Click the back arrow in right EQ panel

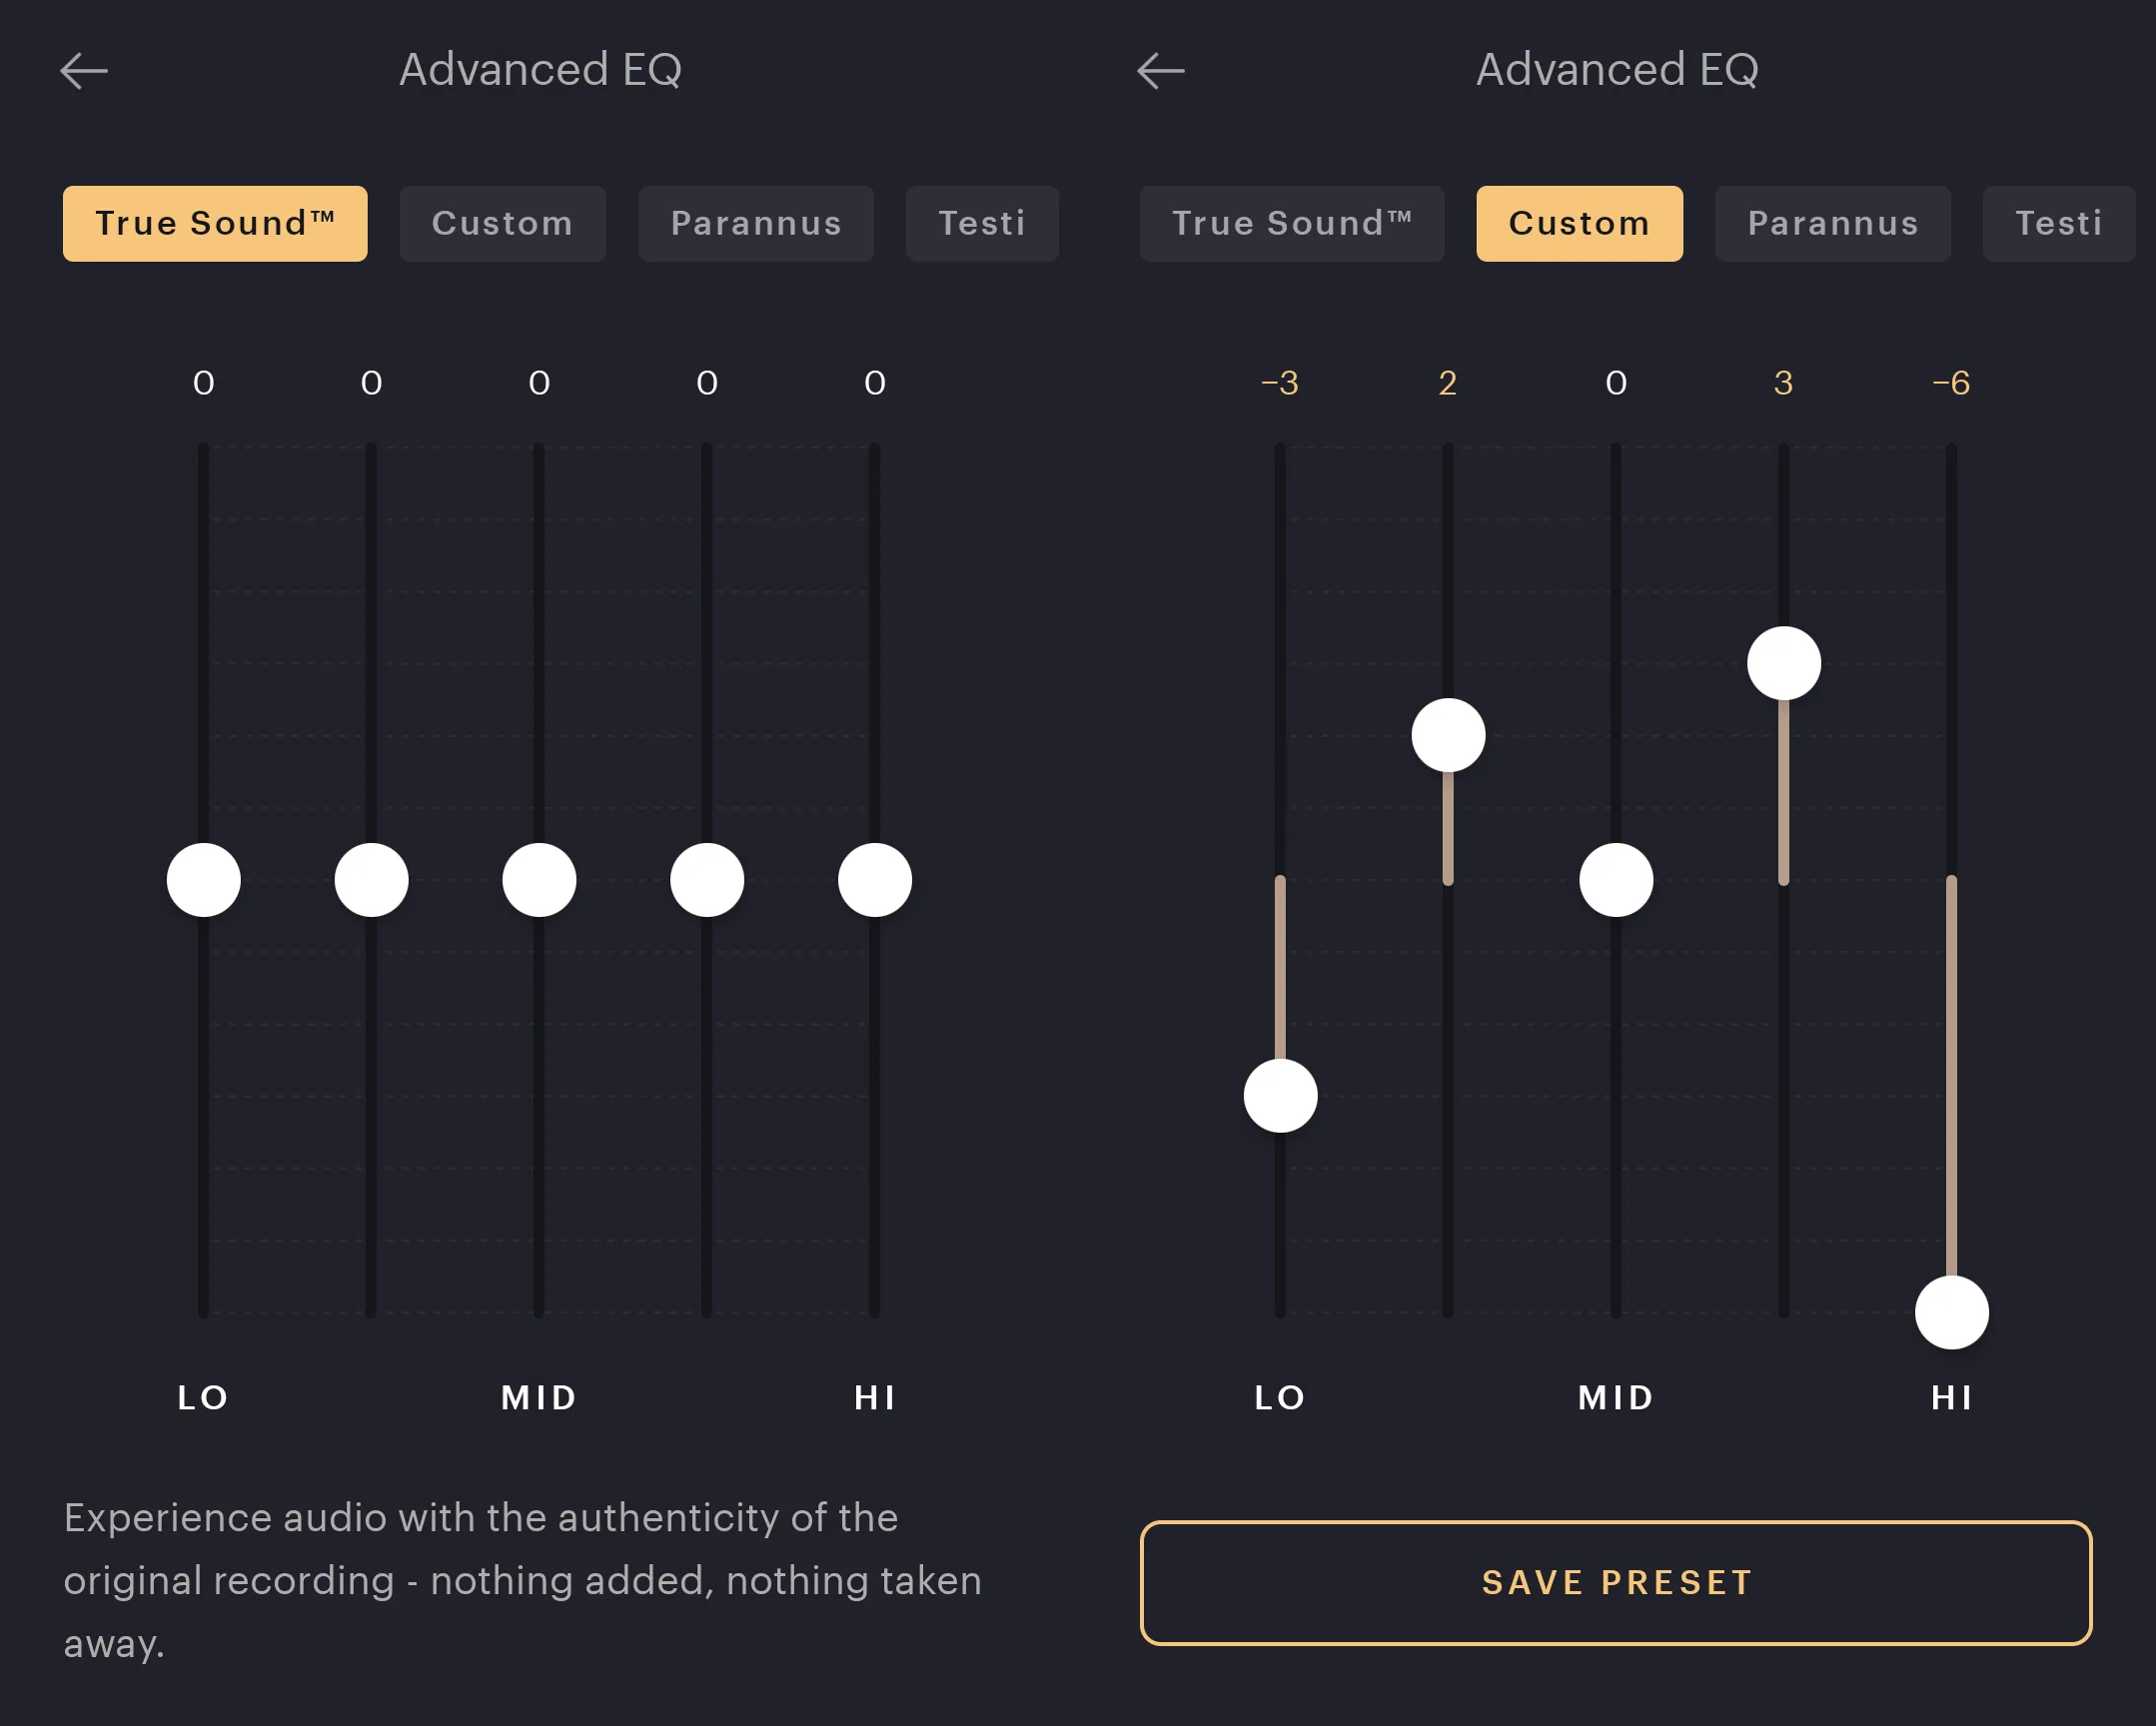pos(1161,71)
